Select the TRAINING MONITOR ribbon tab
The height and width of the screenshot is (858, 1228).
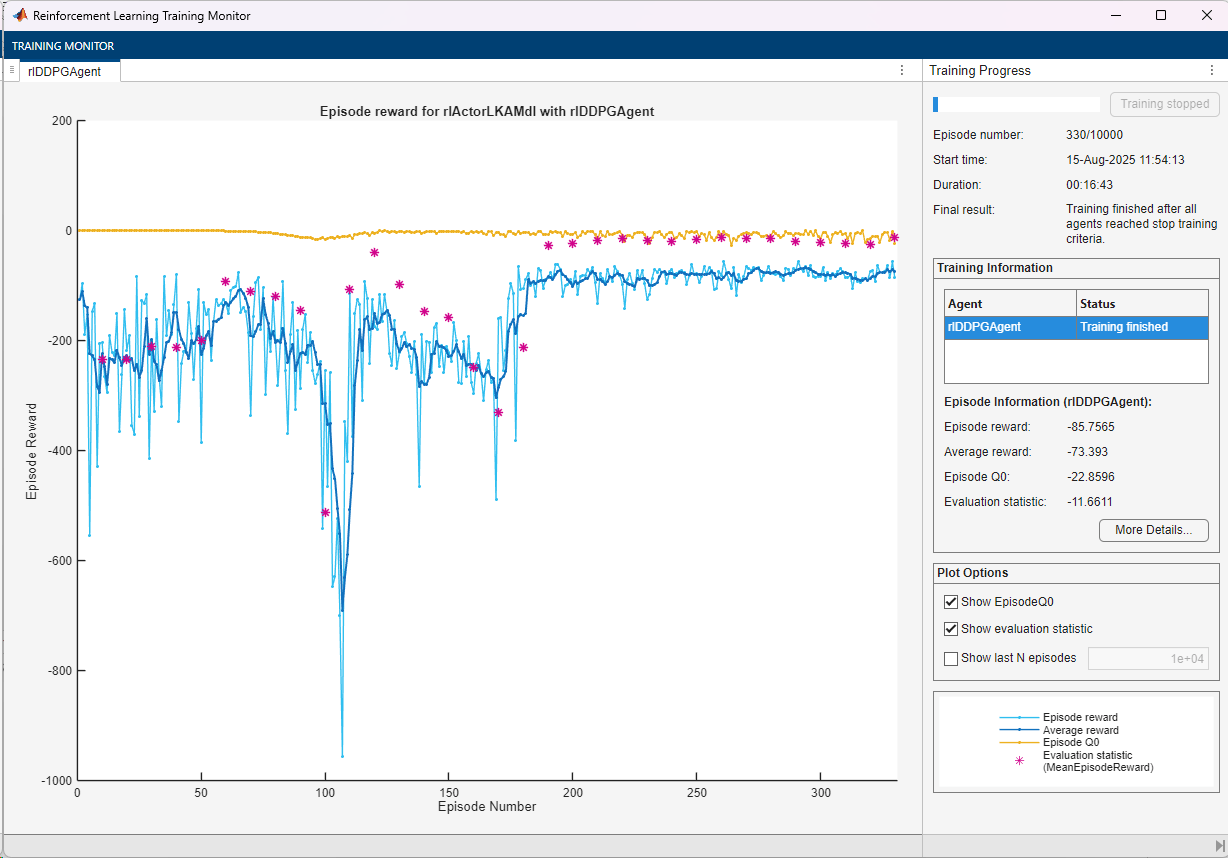click(x=63, y=46)
